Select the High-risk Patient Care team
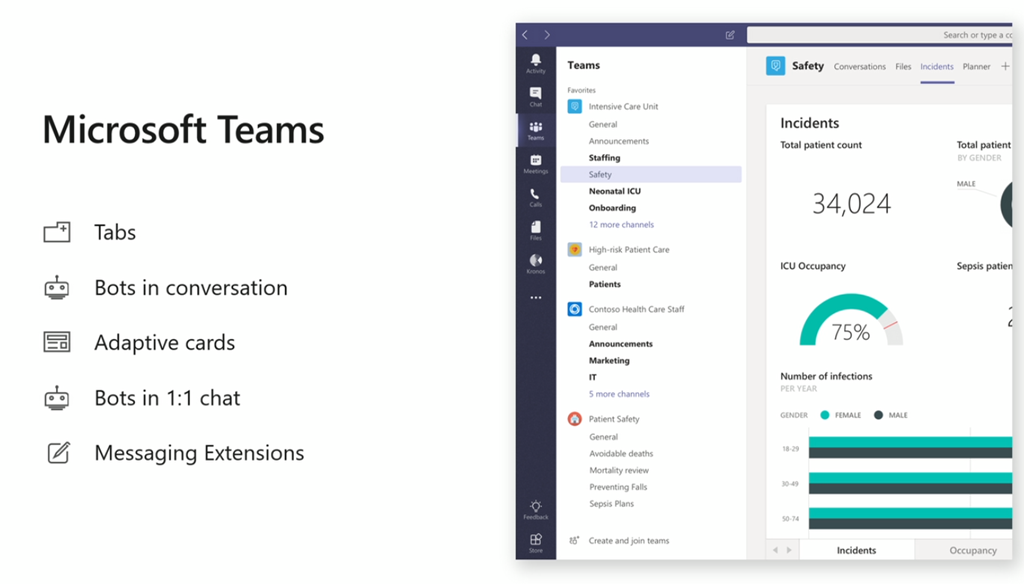This screenshot has height=584, width=1024. point(629,250)
